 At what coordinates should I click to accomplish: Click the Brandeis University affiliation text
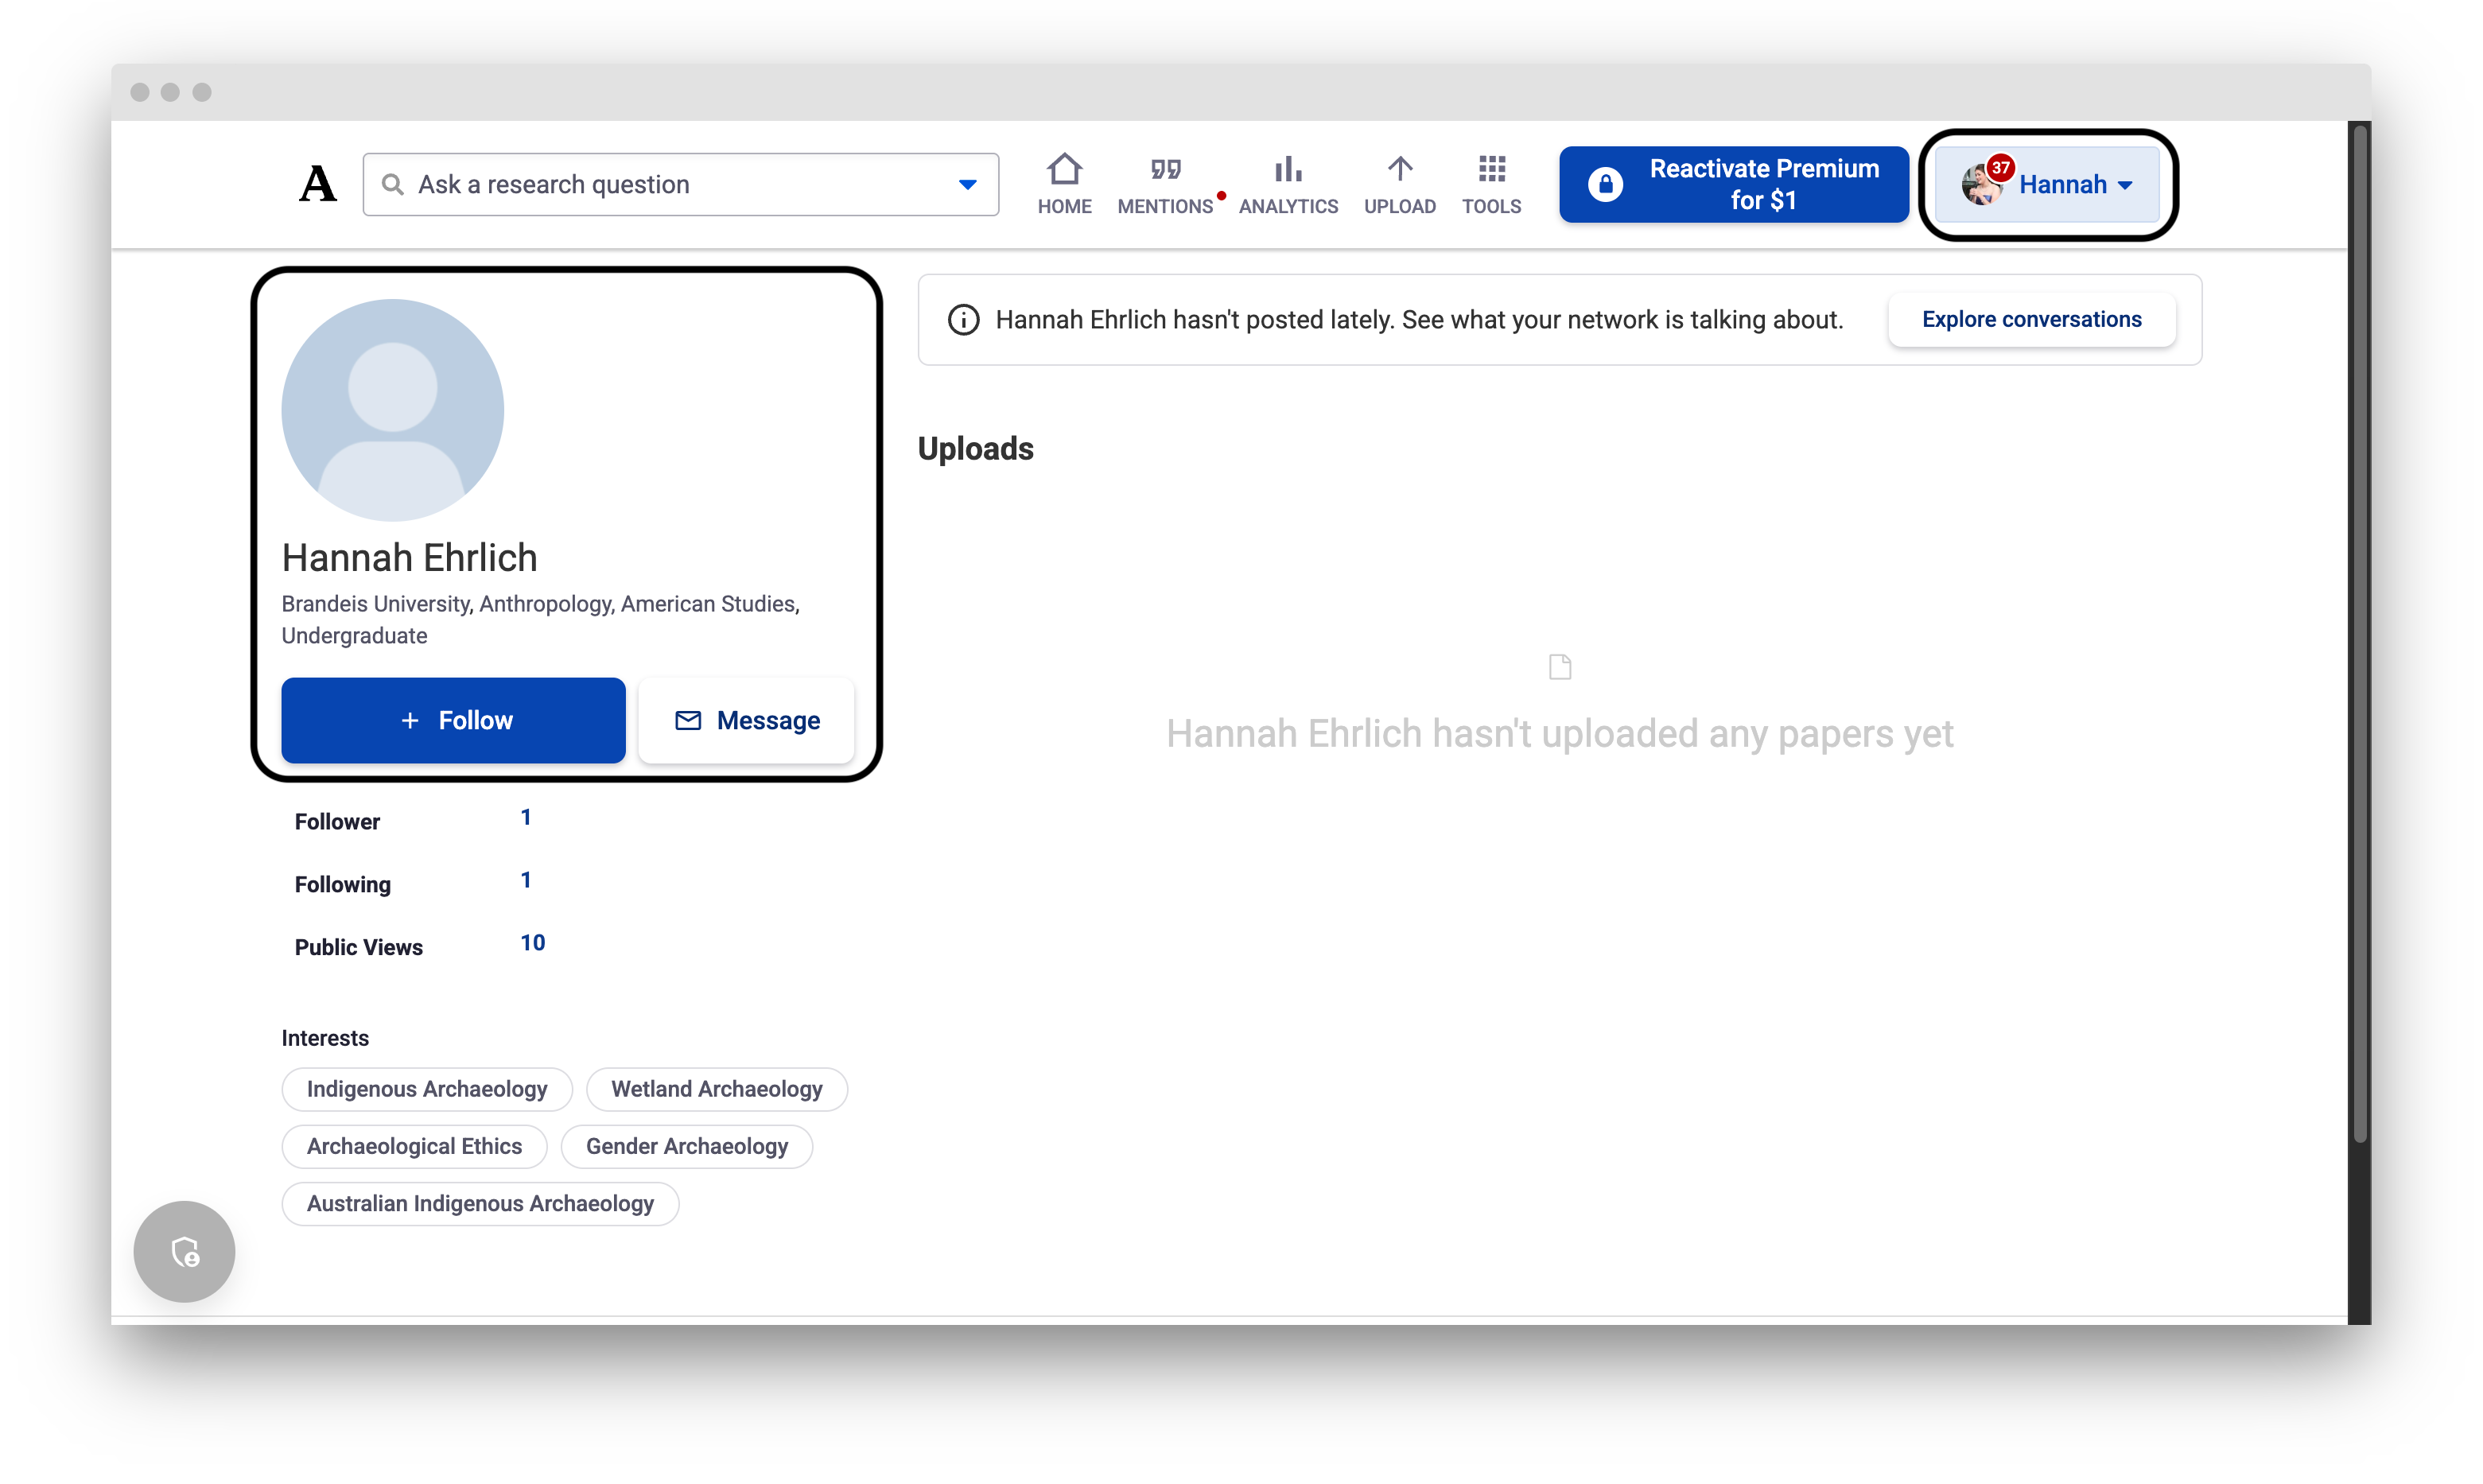pyautogui.click(x=375, y=604)
